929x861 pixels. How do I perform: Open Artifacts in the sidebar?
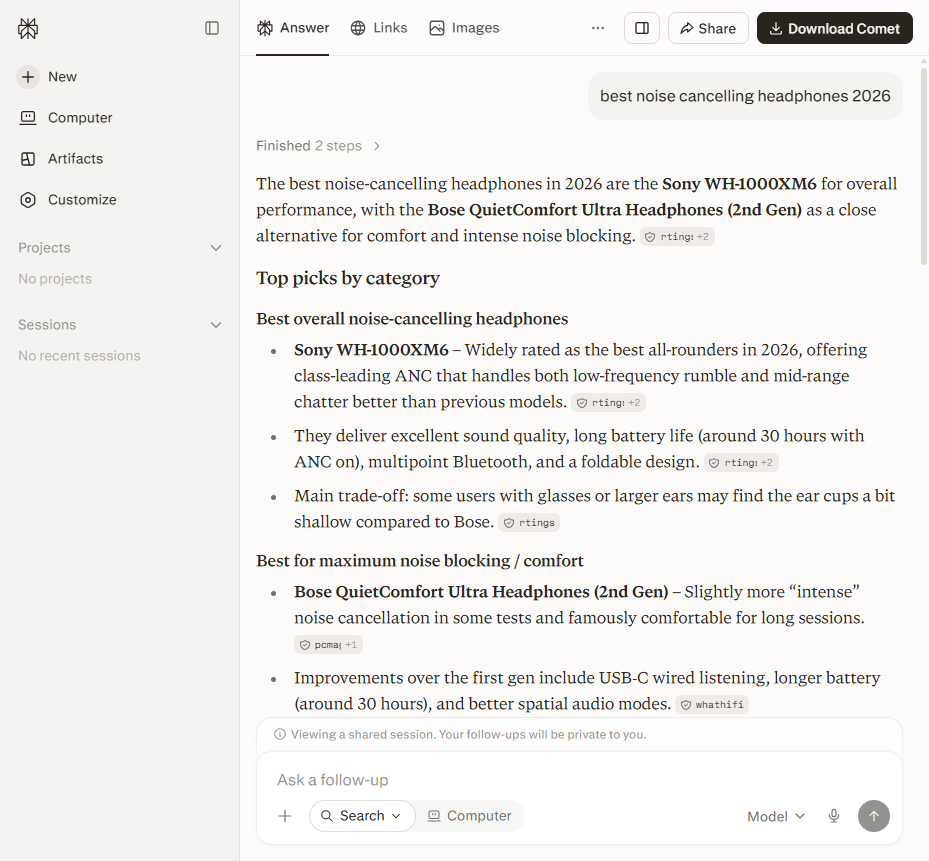coord(61,159)
